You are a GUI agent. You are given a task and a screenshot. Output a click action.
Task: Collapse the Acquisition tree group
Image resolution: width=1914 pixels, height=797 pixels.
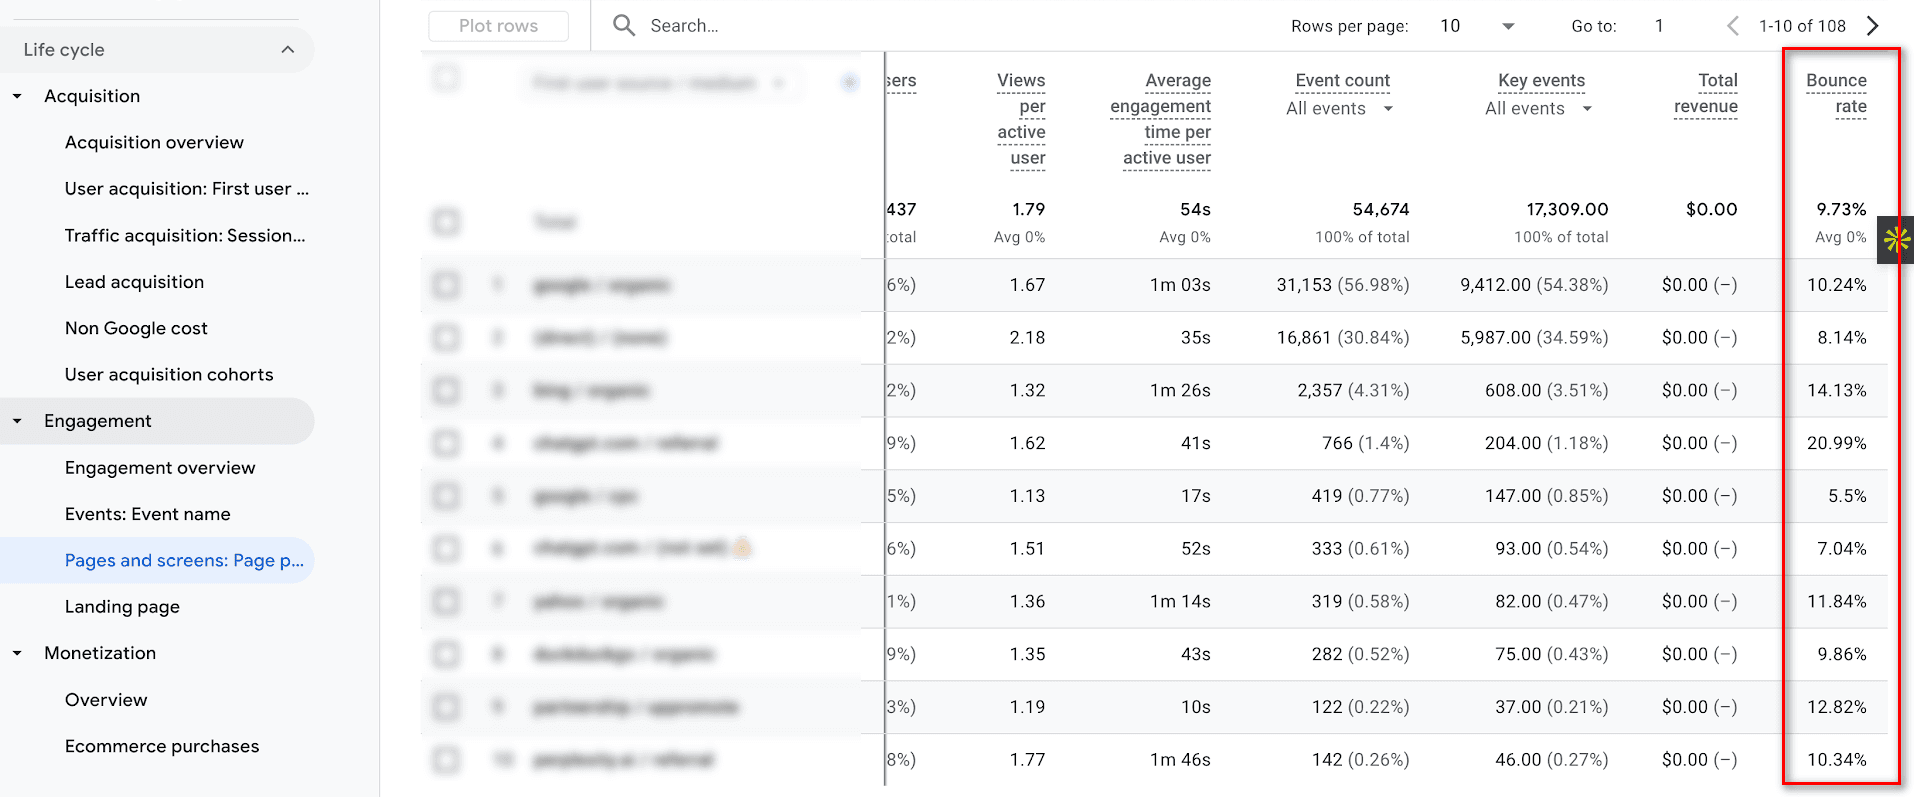[17, 97]
